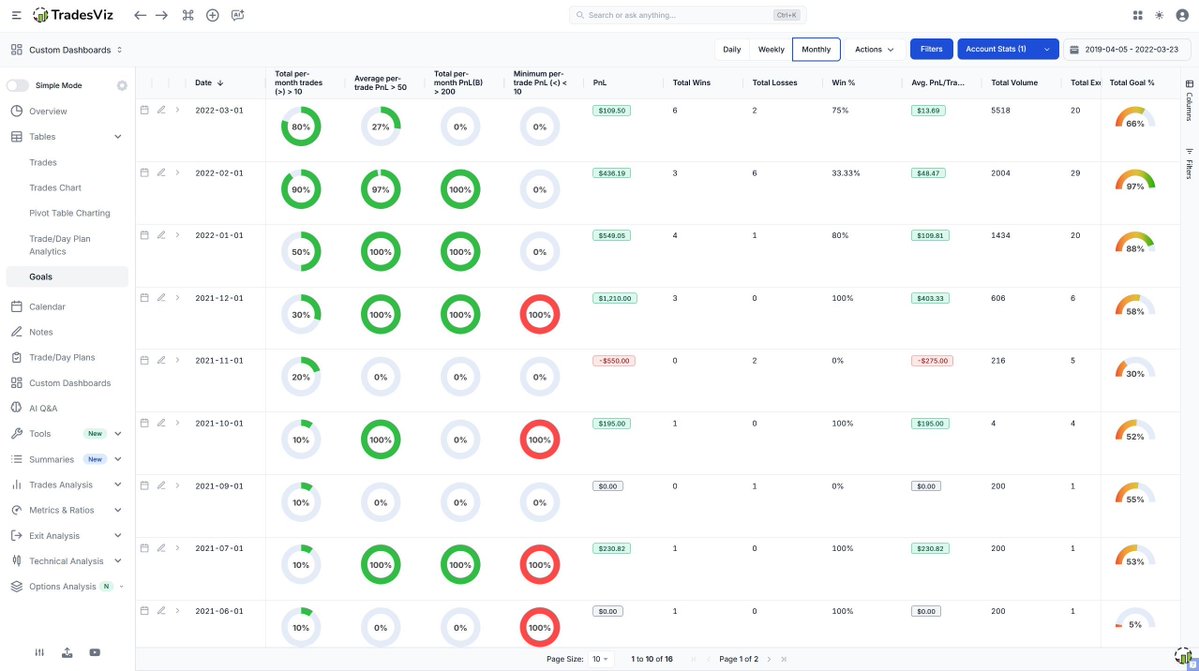Click the Total Goal gauge showing 97%
This screenshot has height=671, width=1199.
coord(1134,182)
